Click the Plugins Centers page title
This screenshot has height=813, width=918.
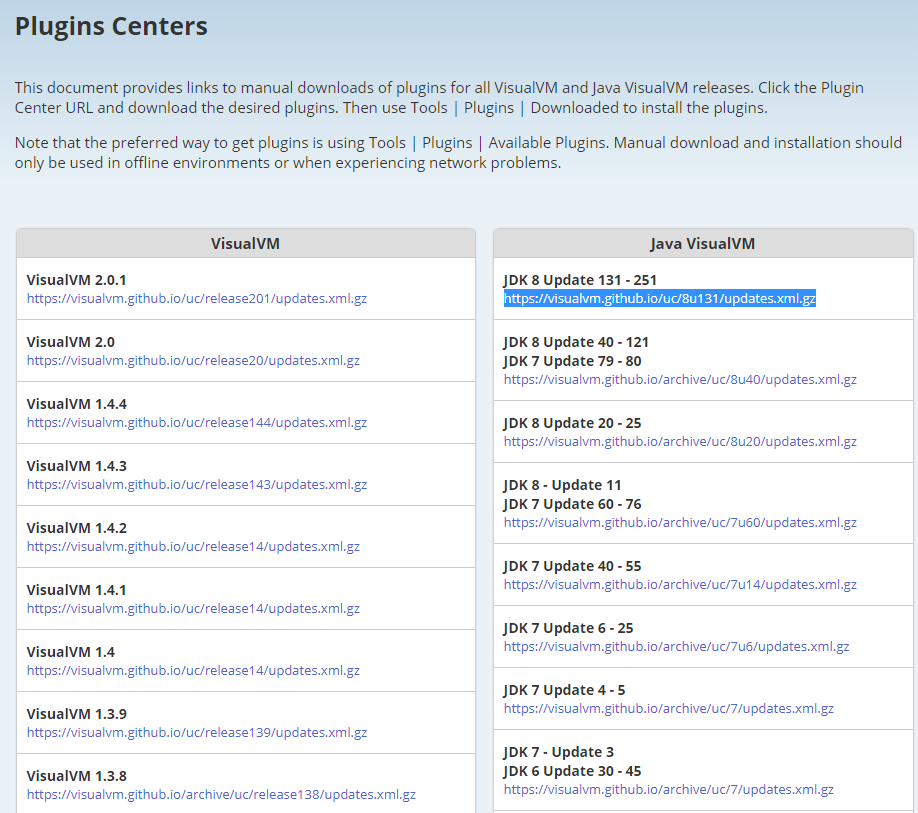point(111,26)
